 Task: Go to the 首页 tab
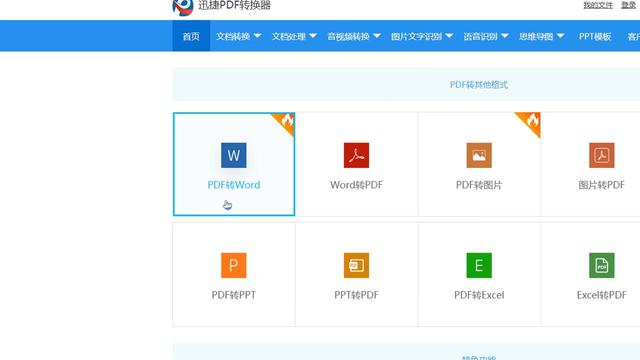click(191, 36)
